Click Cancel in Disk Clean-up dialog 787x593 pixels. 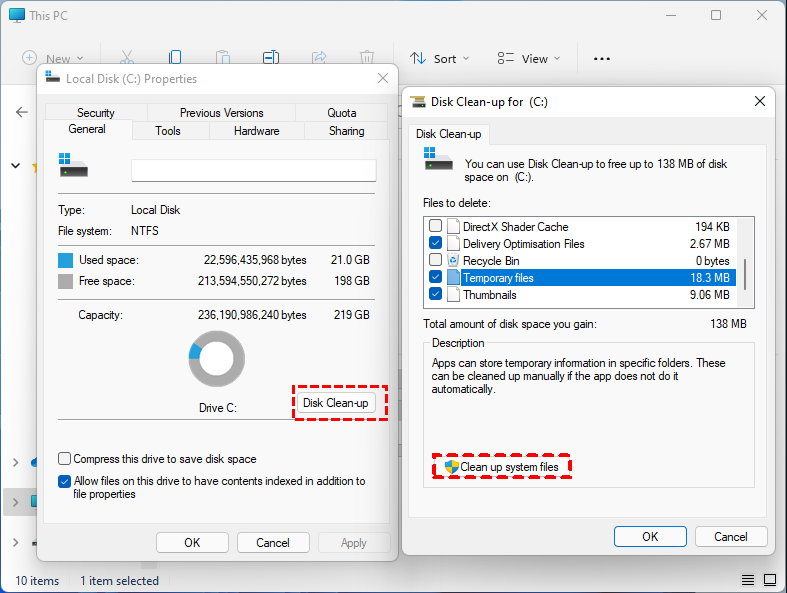point(731,536)
